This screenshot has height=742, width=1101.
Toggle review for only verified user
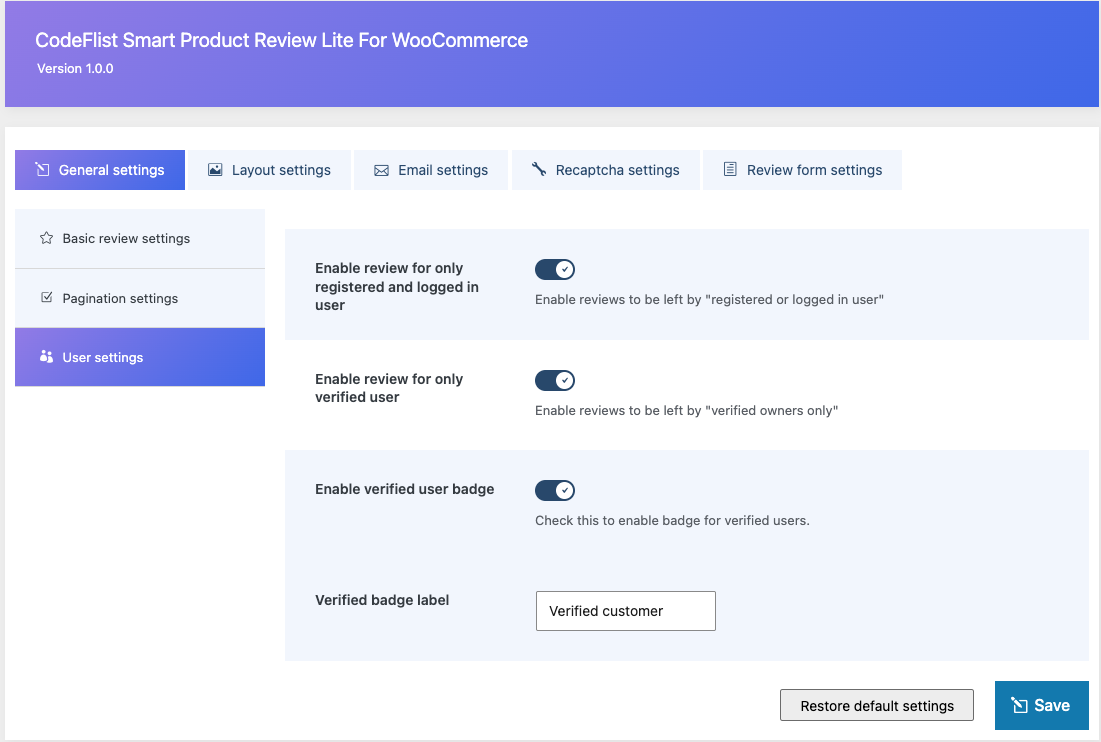tap(555, 380)
